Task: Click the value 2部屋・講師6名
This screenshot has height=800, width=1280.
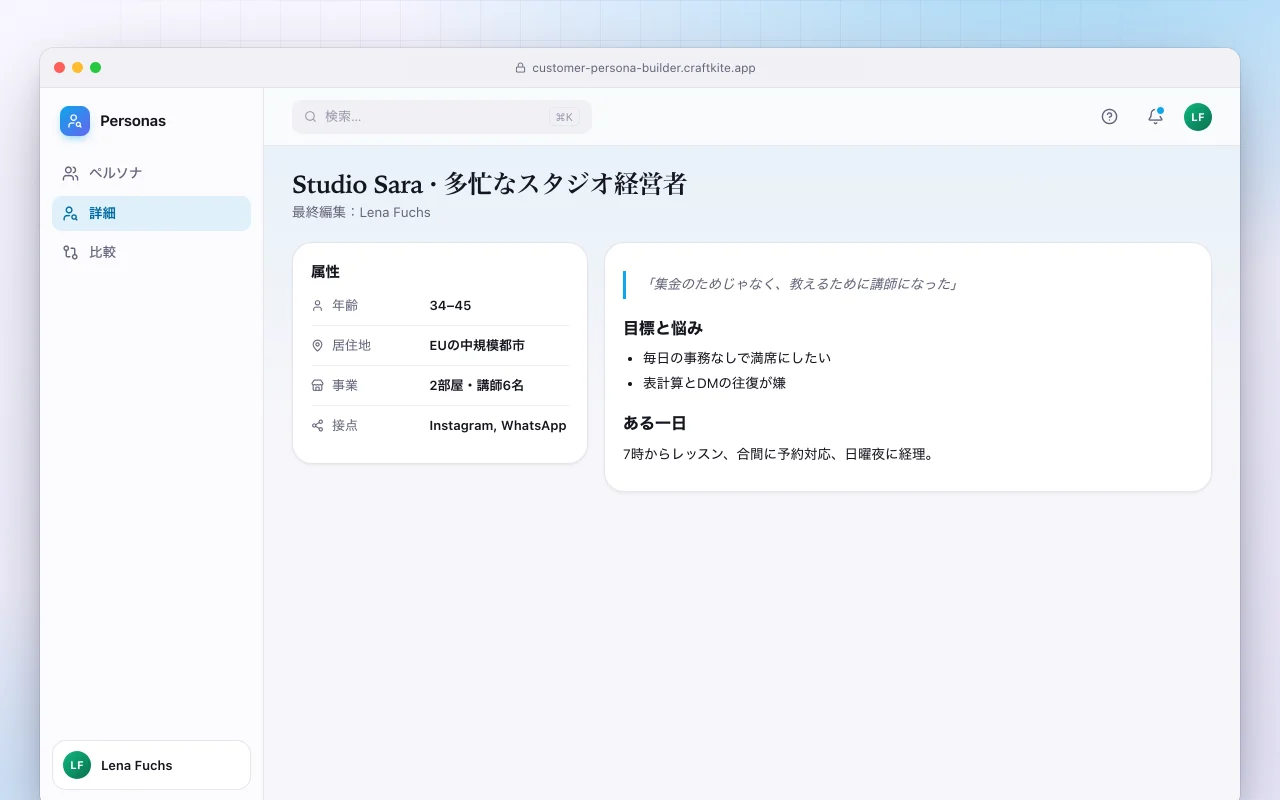Action: tap(476, 385)
